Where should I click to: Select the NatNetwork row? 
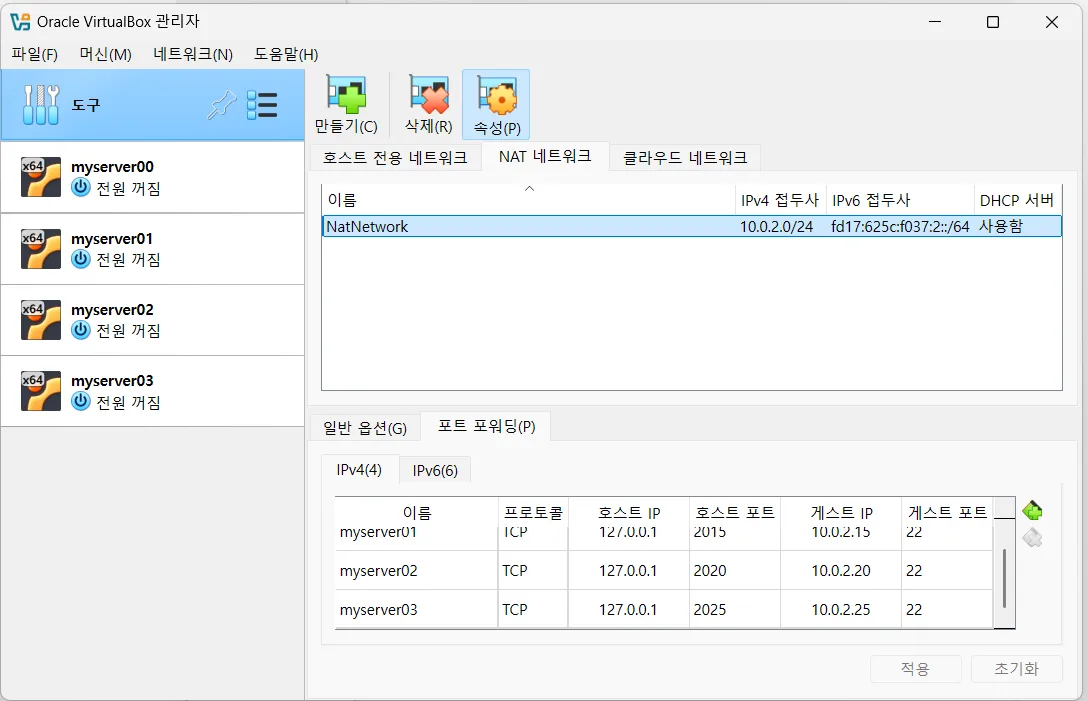click(692, 226)
